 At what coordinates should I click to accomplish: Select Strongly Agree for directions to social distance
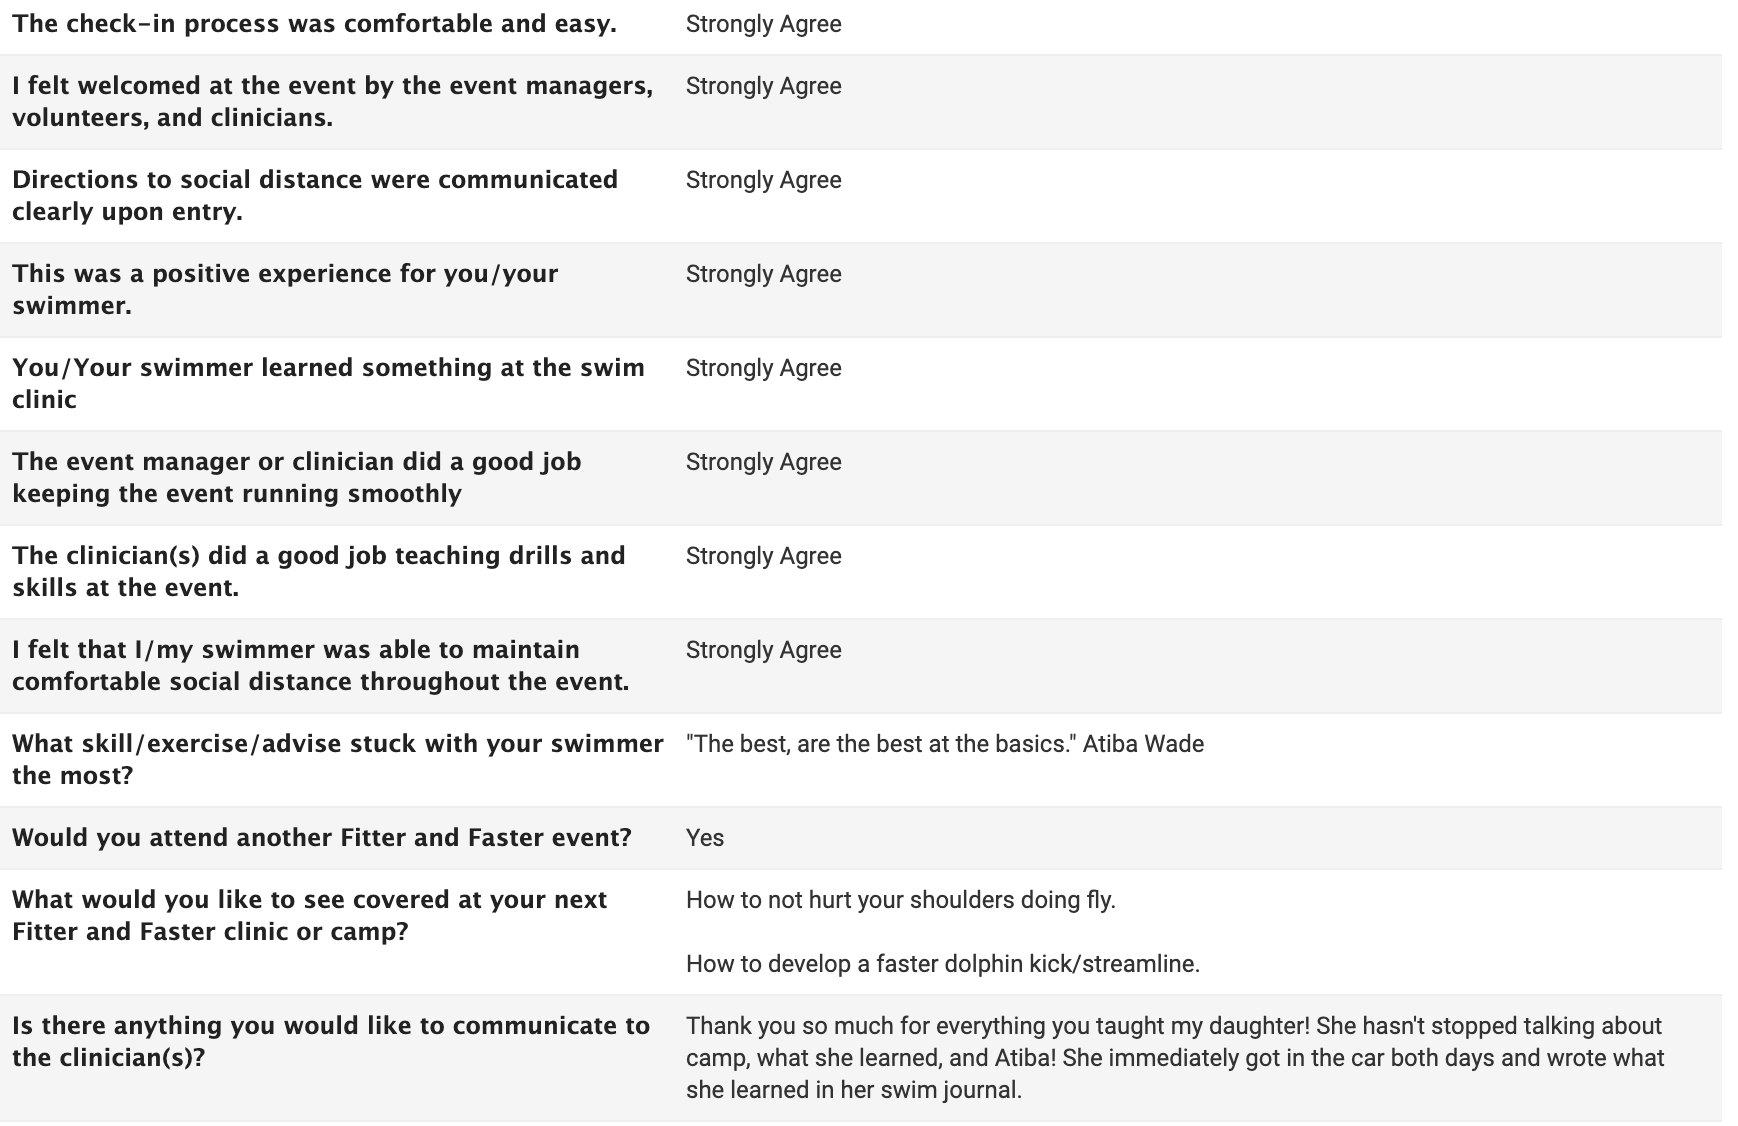763,180
